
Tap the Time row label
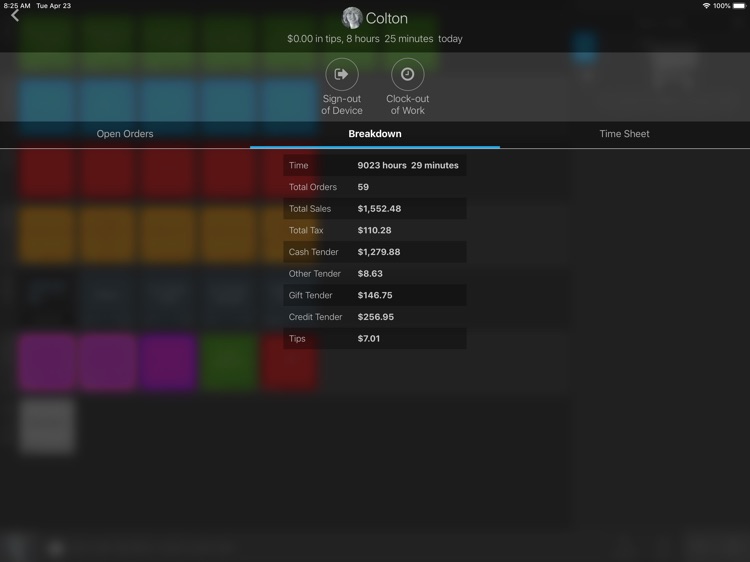(x=298, y=165)
